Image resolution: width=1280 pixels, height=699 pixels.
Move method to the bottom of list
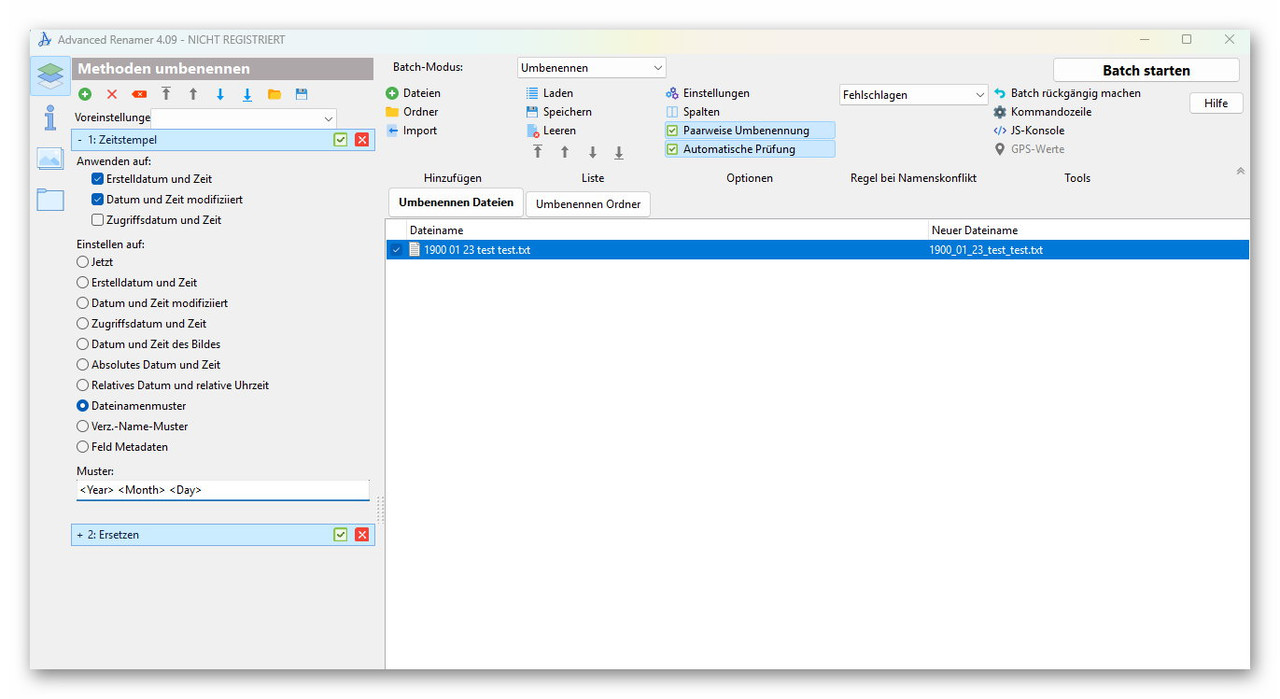[x=247, y=94]
